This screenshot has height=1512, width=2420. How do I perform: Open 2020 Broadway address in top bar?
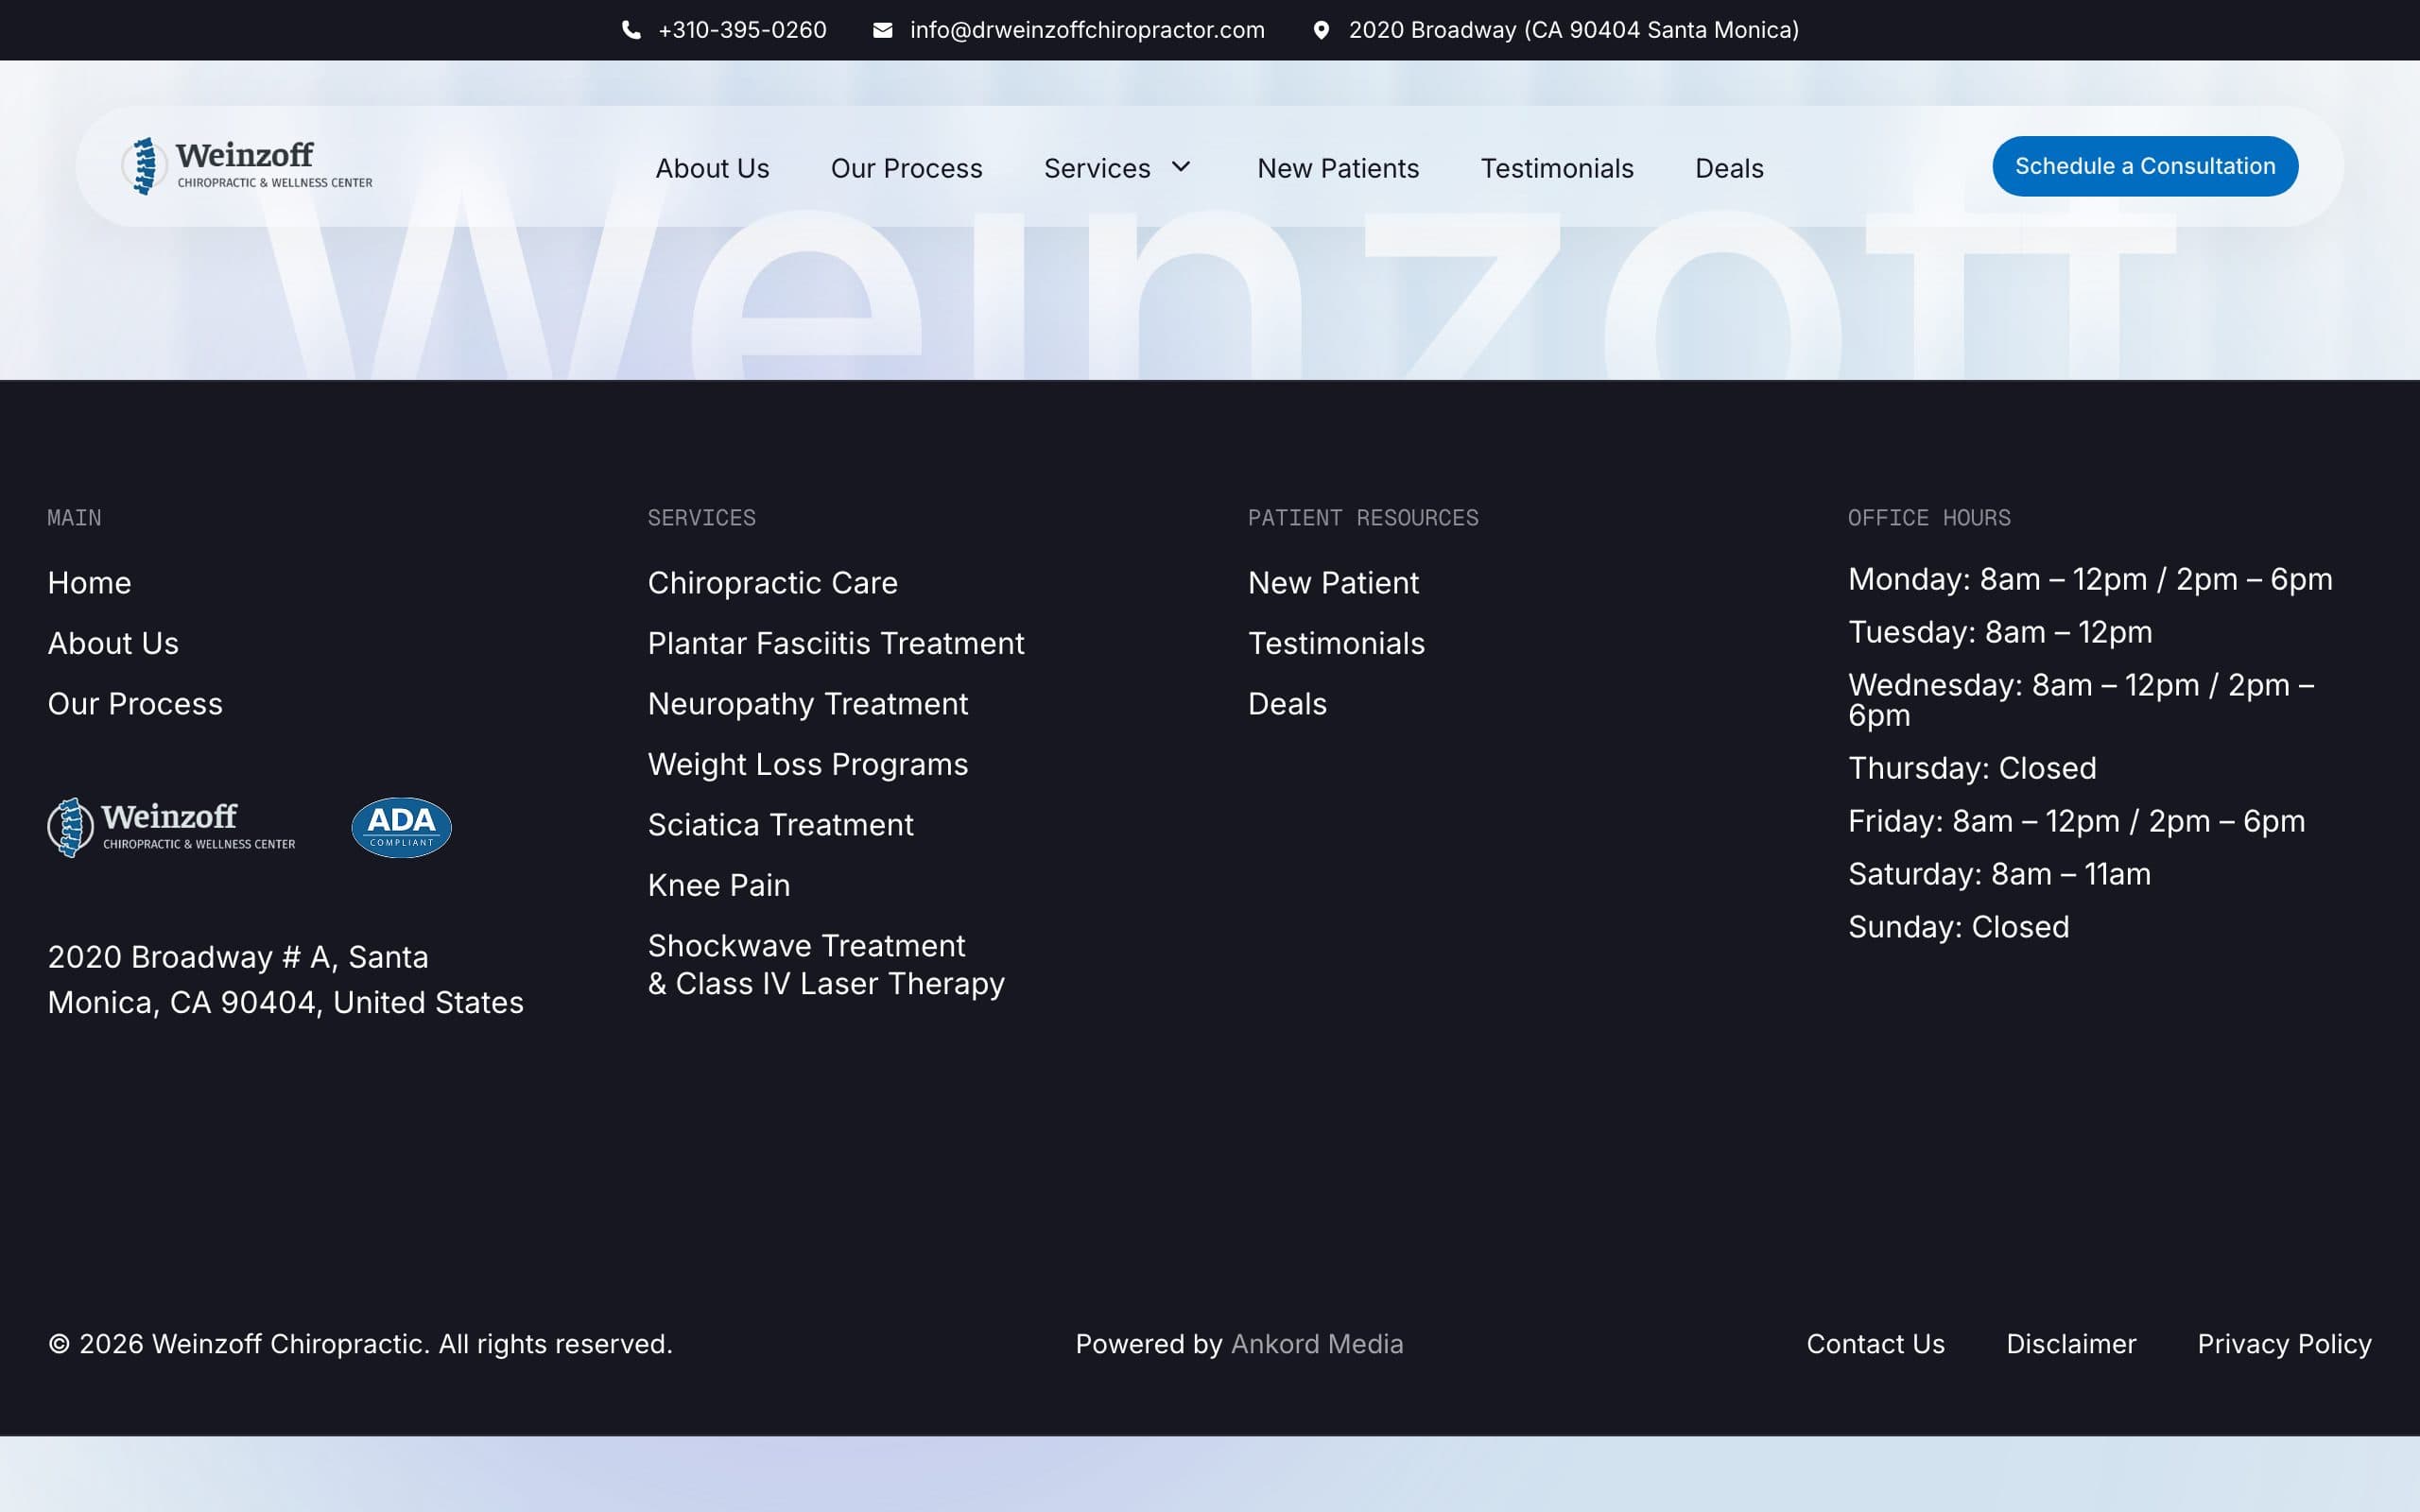1574,30
